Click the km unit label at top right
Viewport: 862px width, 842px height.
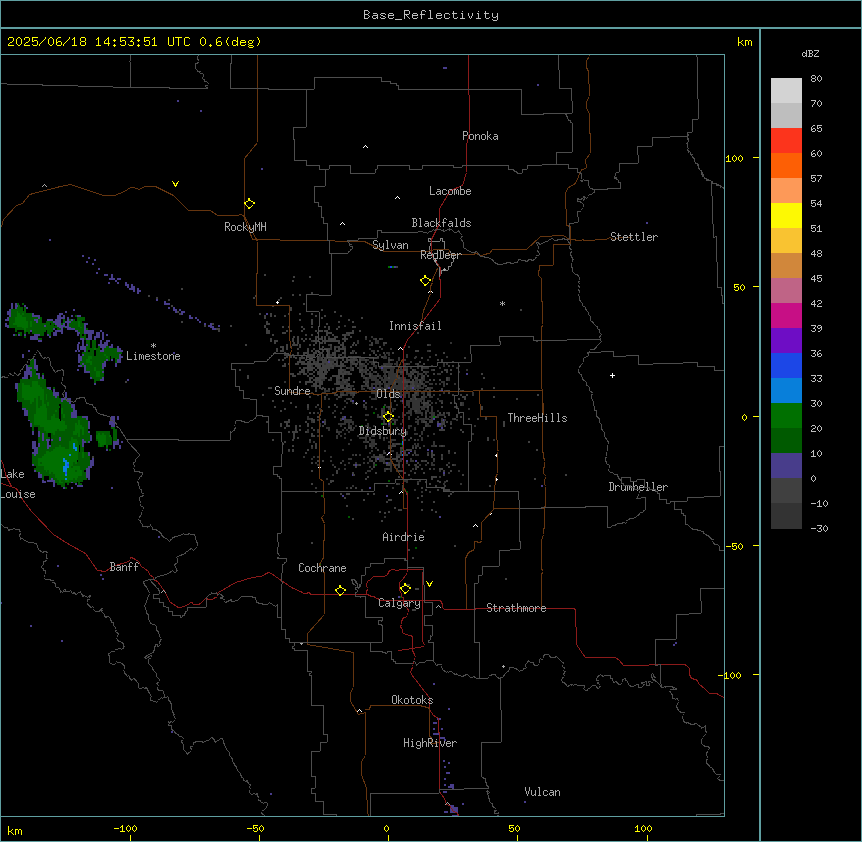pyautogui.click(x=744, y=42)
